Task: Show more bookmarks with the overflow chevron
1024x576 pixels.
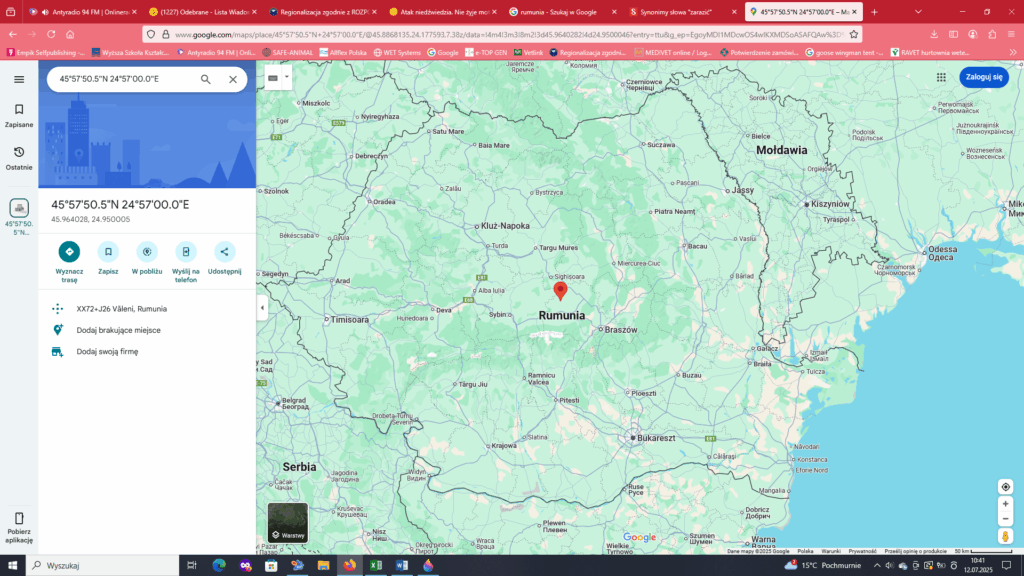Action: (x=1013, y=52)
